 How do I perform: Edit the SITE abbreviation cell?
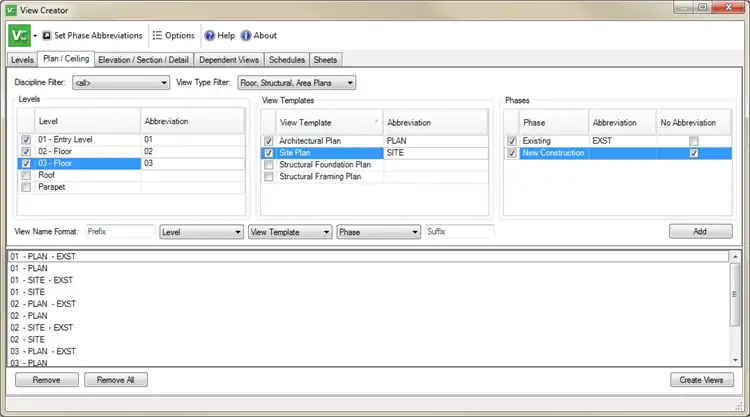pos(435,153)
